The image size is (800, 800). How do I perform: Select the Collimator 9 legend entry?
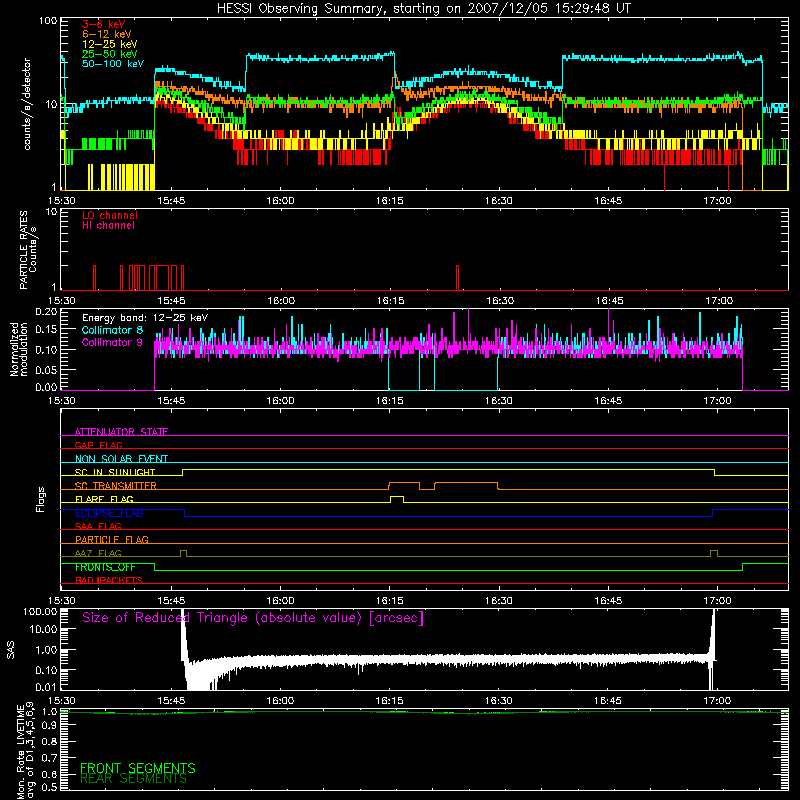tap(112, 342)
